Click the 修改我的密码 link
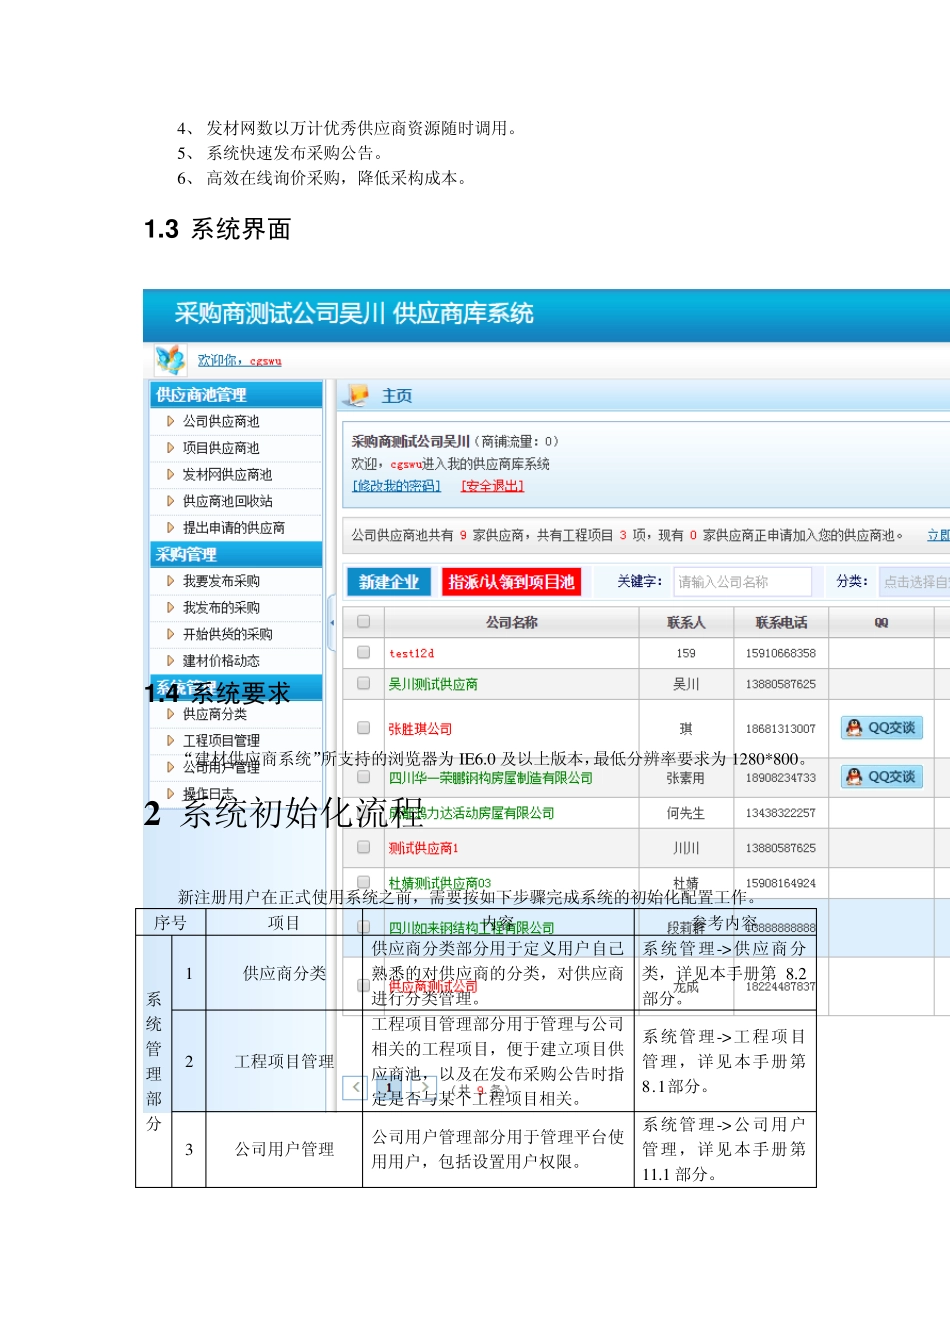 (396, 486)
